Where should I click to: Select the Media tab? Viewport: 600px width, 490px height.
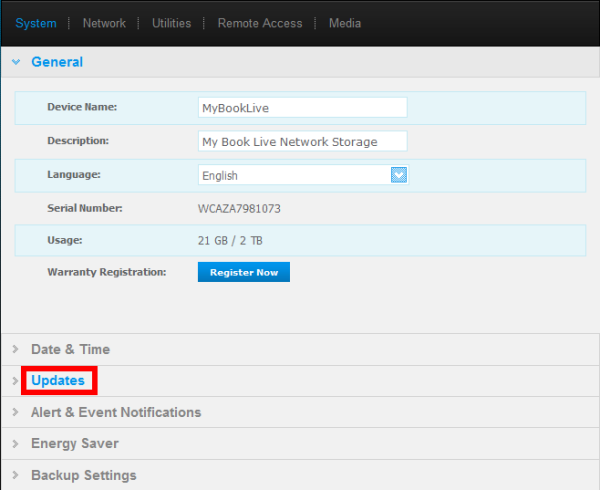345,23
